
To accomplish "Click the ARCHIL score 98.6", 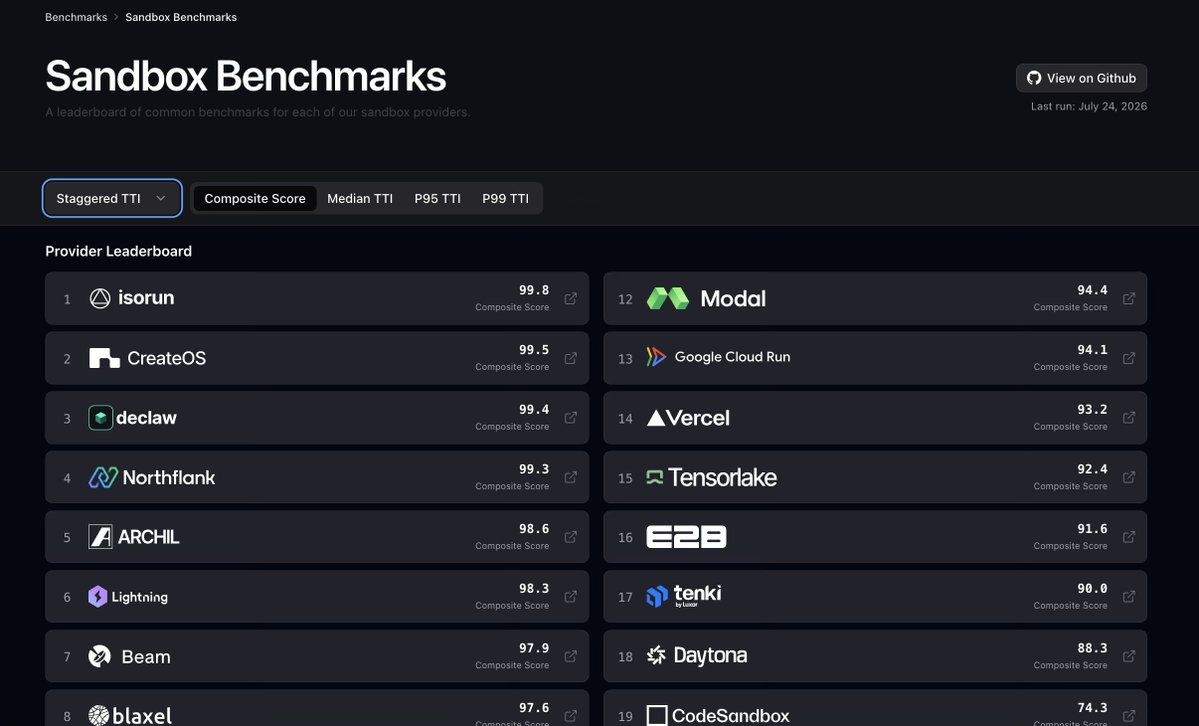I will click(534, 529).
